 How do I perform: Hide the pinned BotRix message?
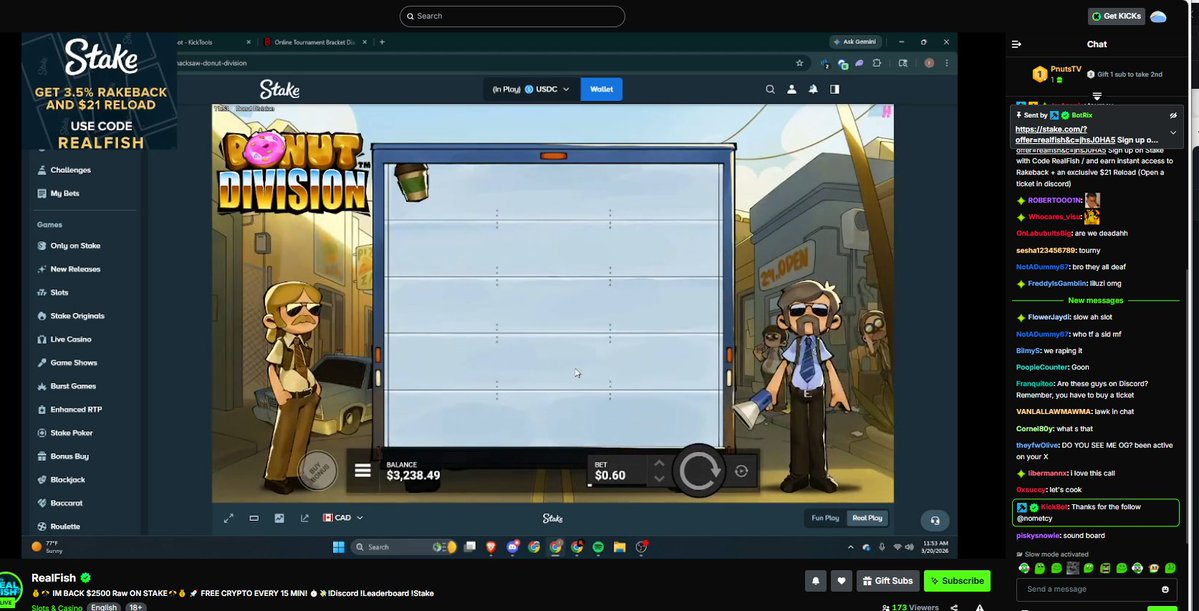1173,115
